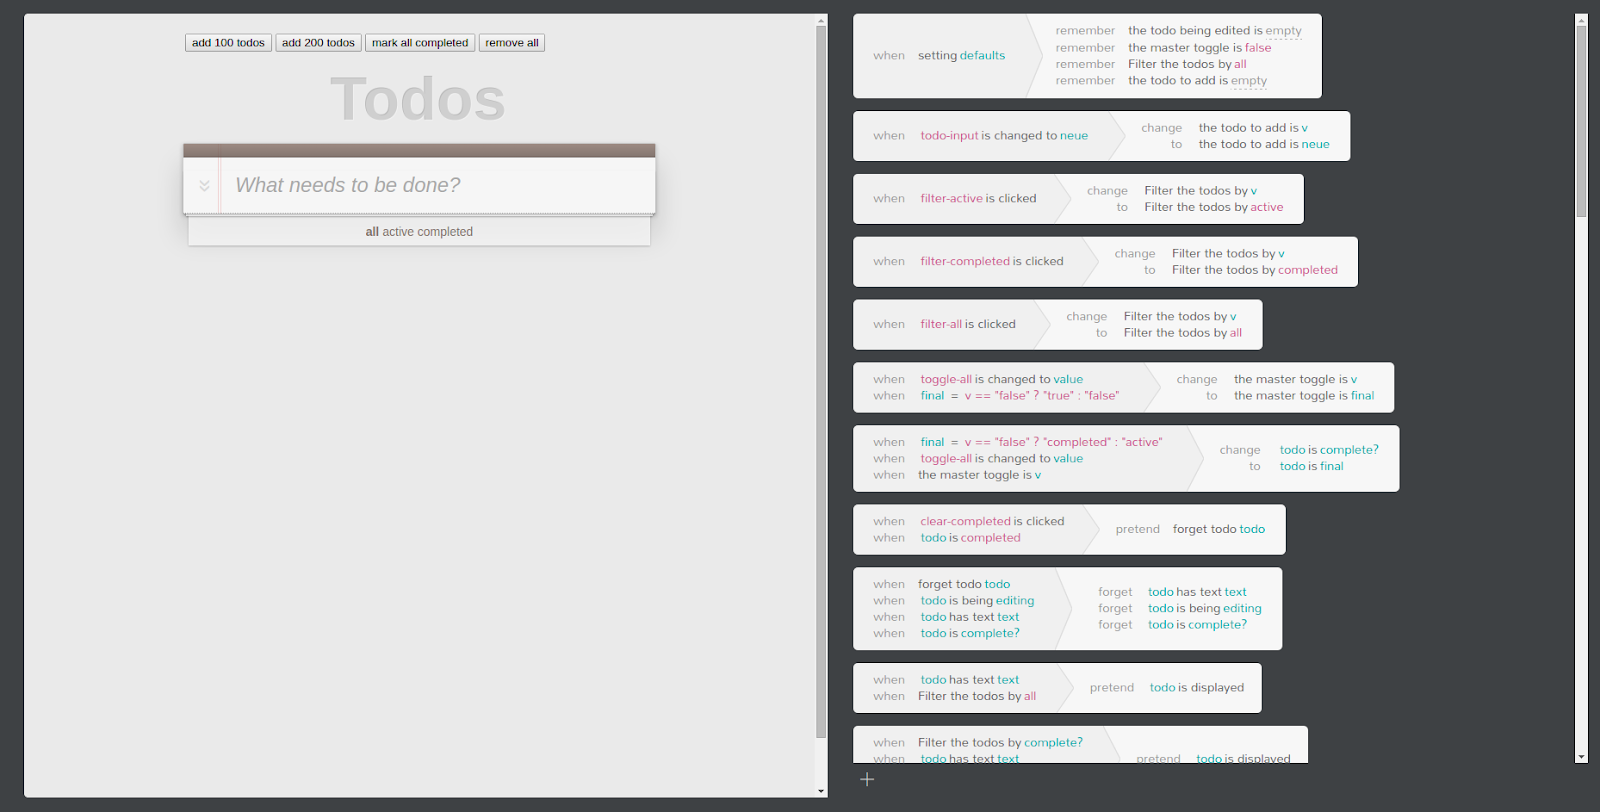This screenshot has width=1600, height=812.
Task: Switch to the 'completed' todos filter
Action: [445, 232]
